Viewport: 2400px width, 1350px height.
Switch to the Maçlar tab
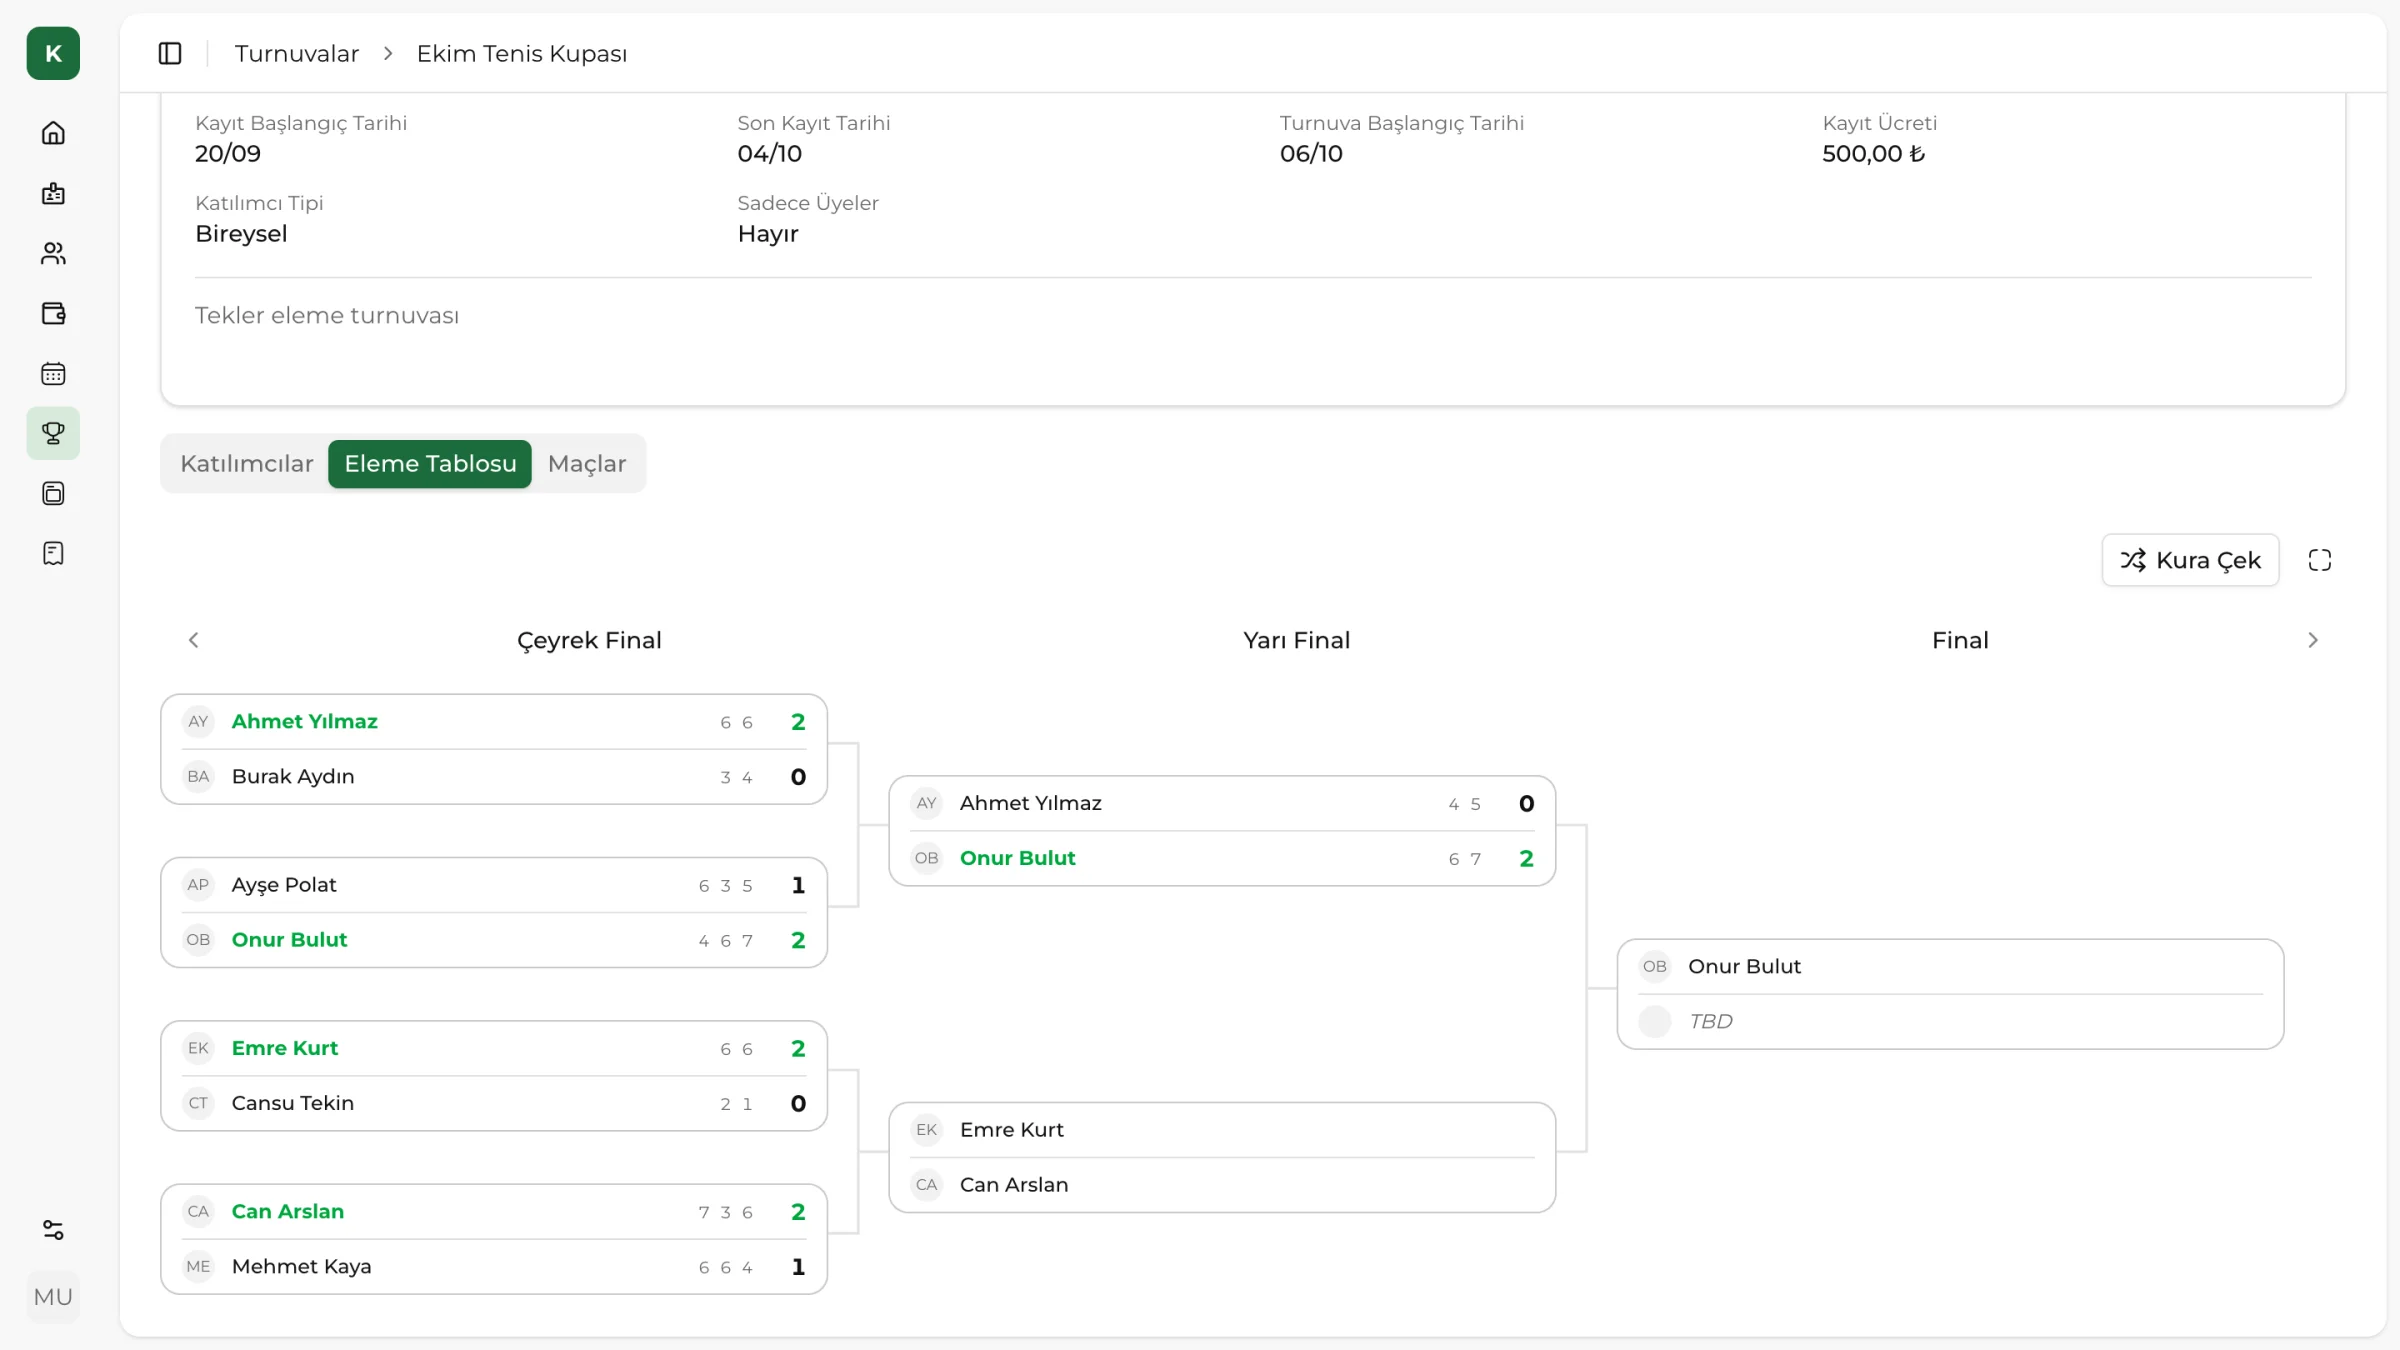coord(587,464)
